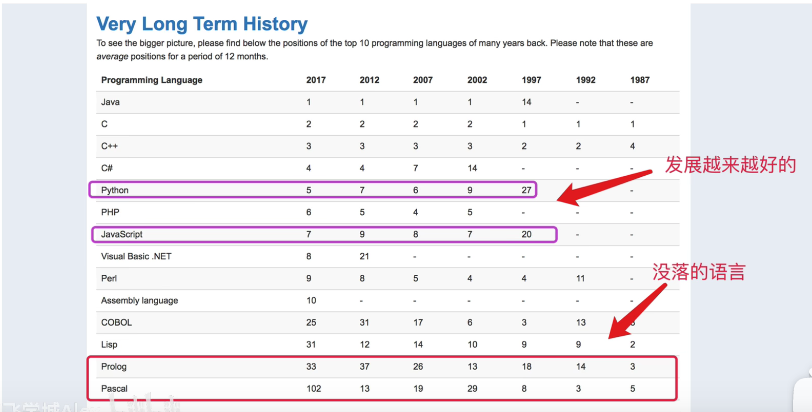The width and height of the screenshot is (812, 412).
Task: Click the Very Long Term History heading
Action: (202, 24)
